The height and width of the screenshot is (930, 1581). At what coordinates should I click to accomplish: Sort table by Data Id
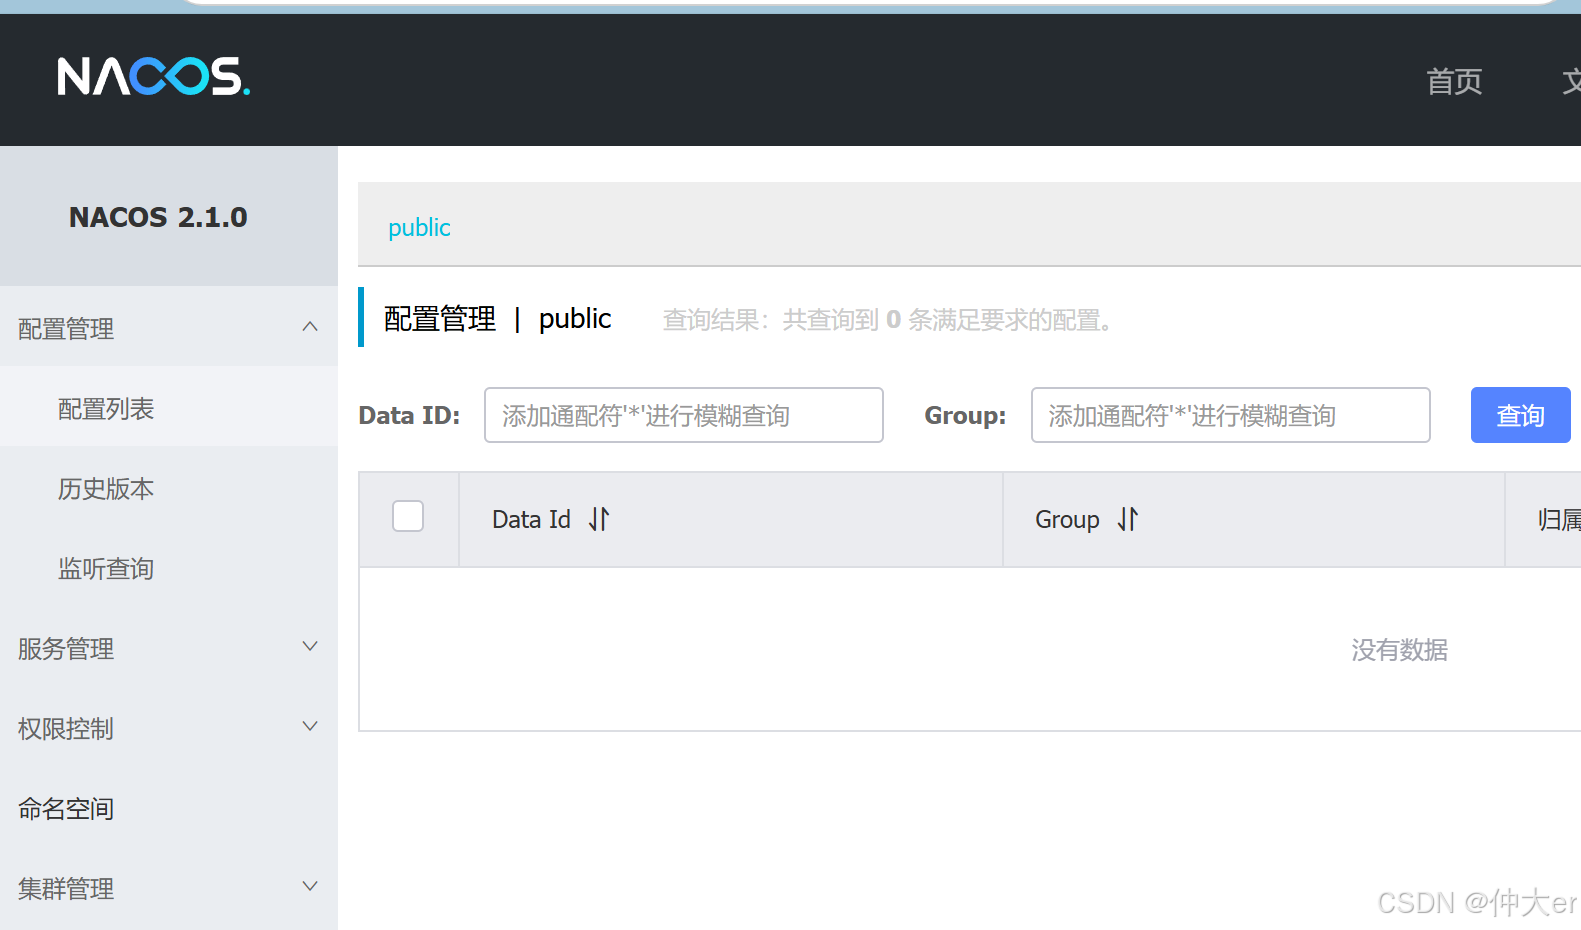[599, 519]
